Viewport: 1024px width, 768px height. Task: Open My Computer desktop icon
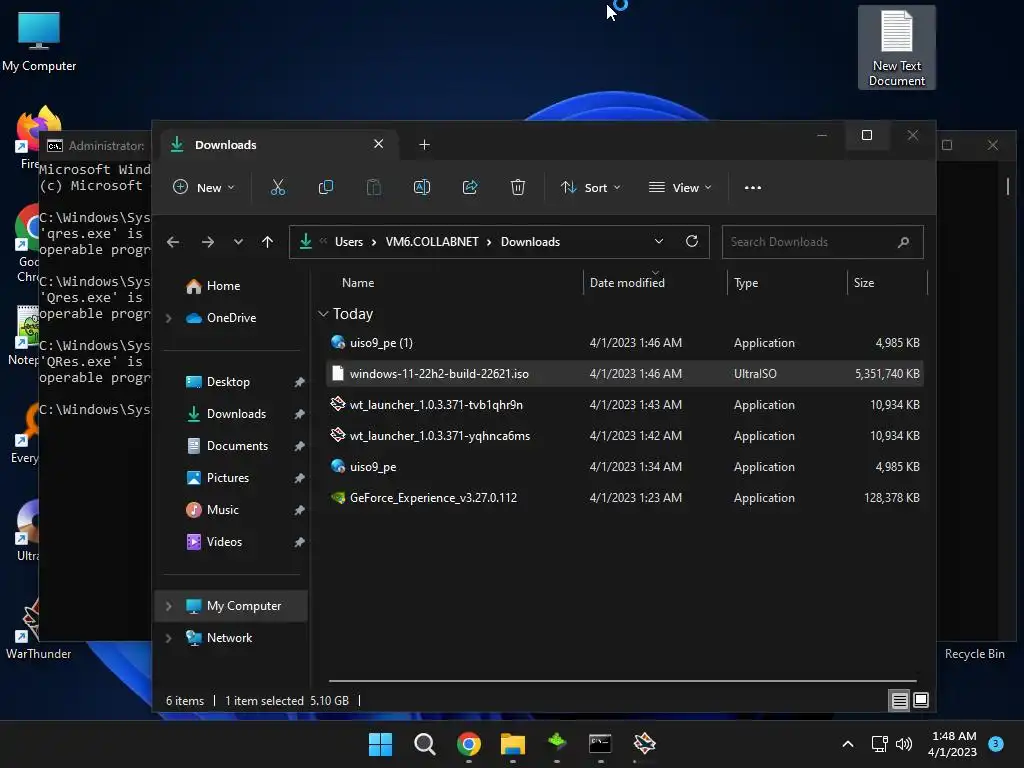click(39, 42)
